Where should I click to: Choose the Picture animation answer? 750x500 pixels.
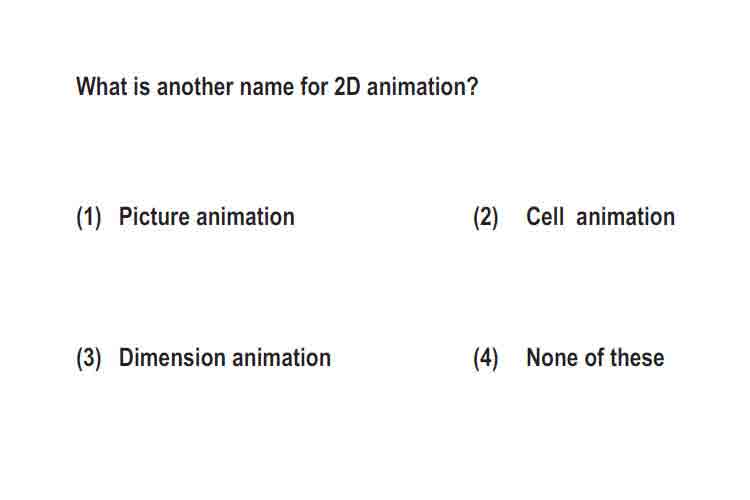[207, 217]
